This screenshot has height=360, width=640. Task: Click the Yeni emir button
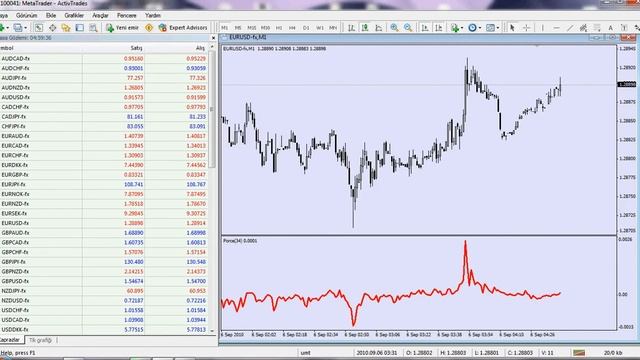(122, 28)
